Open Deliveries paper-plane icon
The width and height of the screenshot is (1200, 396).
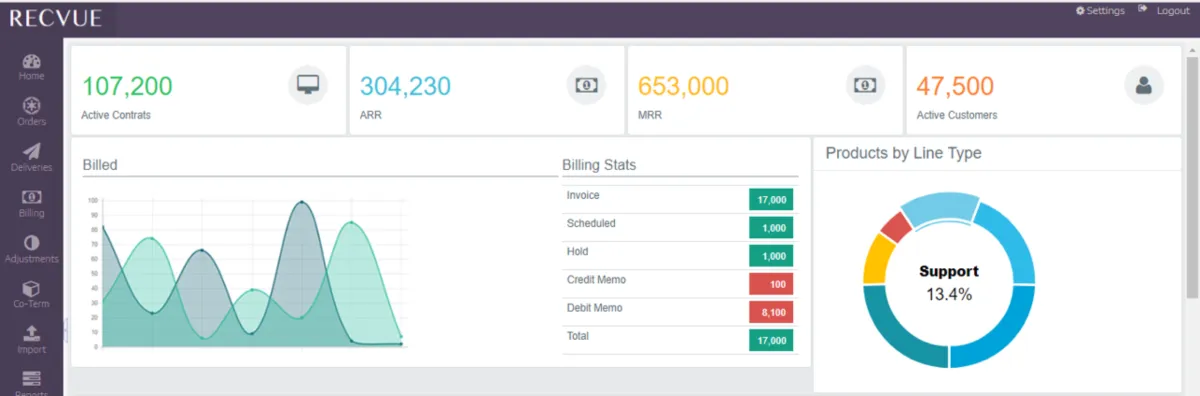tap(31, 151)
